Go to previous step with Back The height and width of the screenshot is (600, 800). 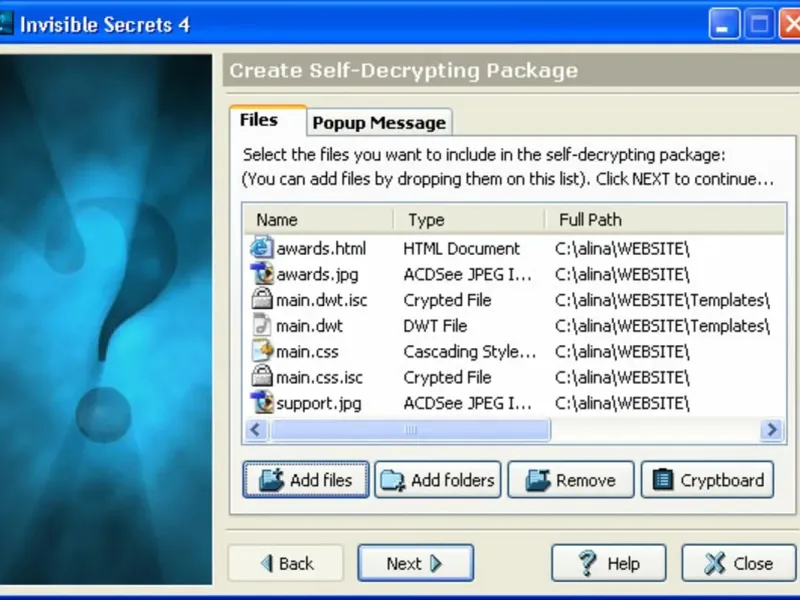[x=286, y=563]
